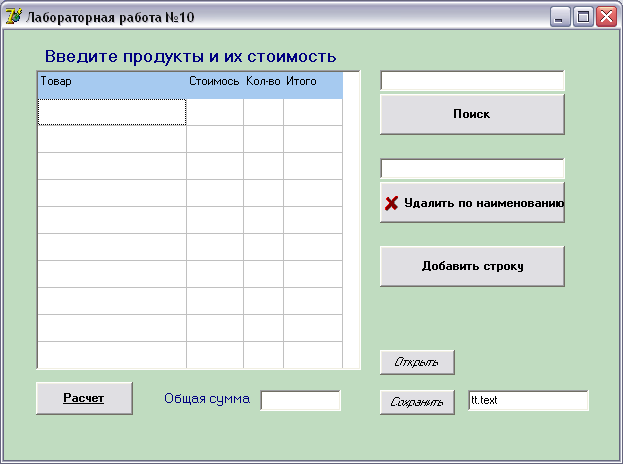The height and width of the screenshot is (464, 623).
Task: Focus the search input above Поиск
Action: pyautogui.click(x=472, y=81)
